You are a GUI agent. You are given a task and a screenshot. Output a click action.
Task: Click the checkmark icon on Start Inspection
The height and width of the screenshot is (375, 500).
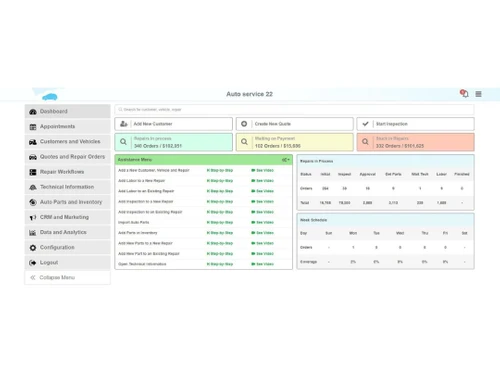tap(365, 124)
